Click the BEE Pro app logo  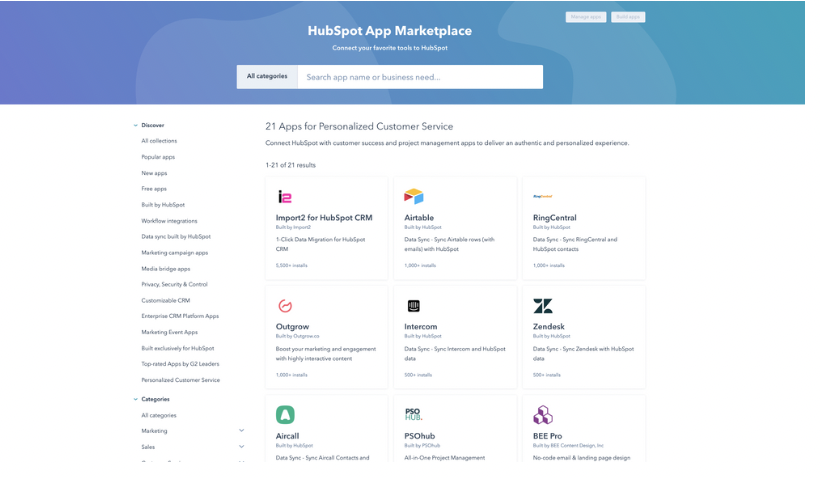543,415
